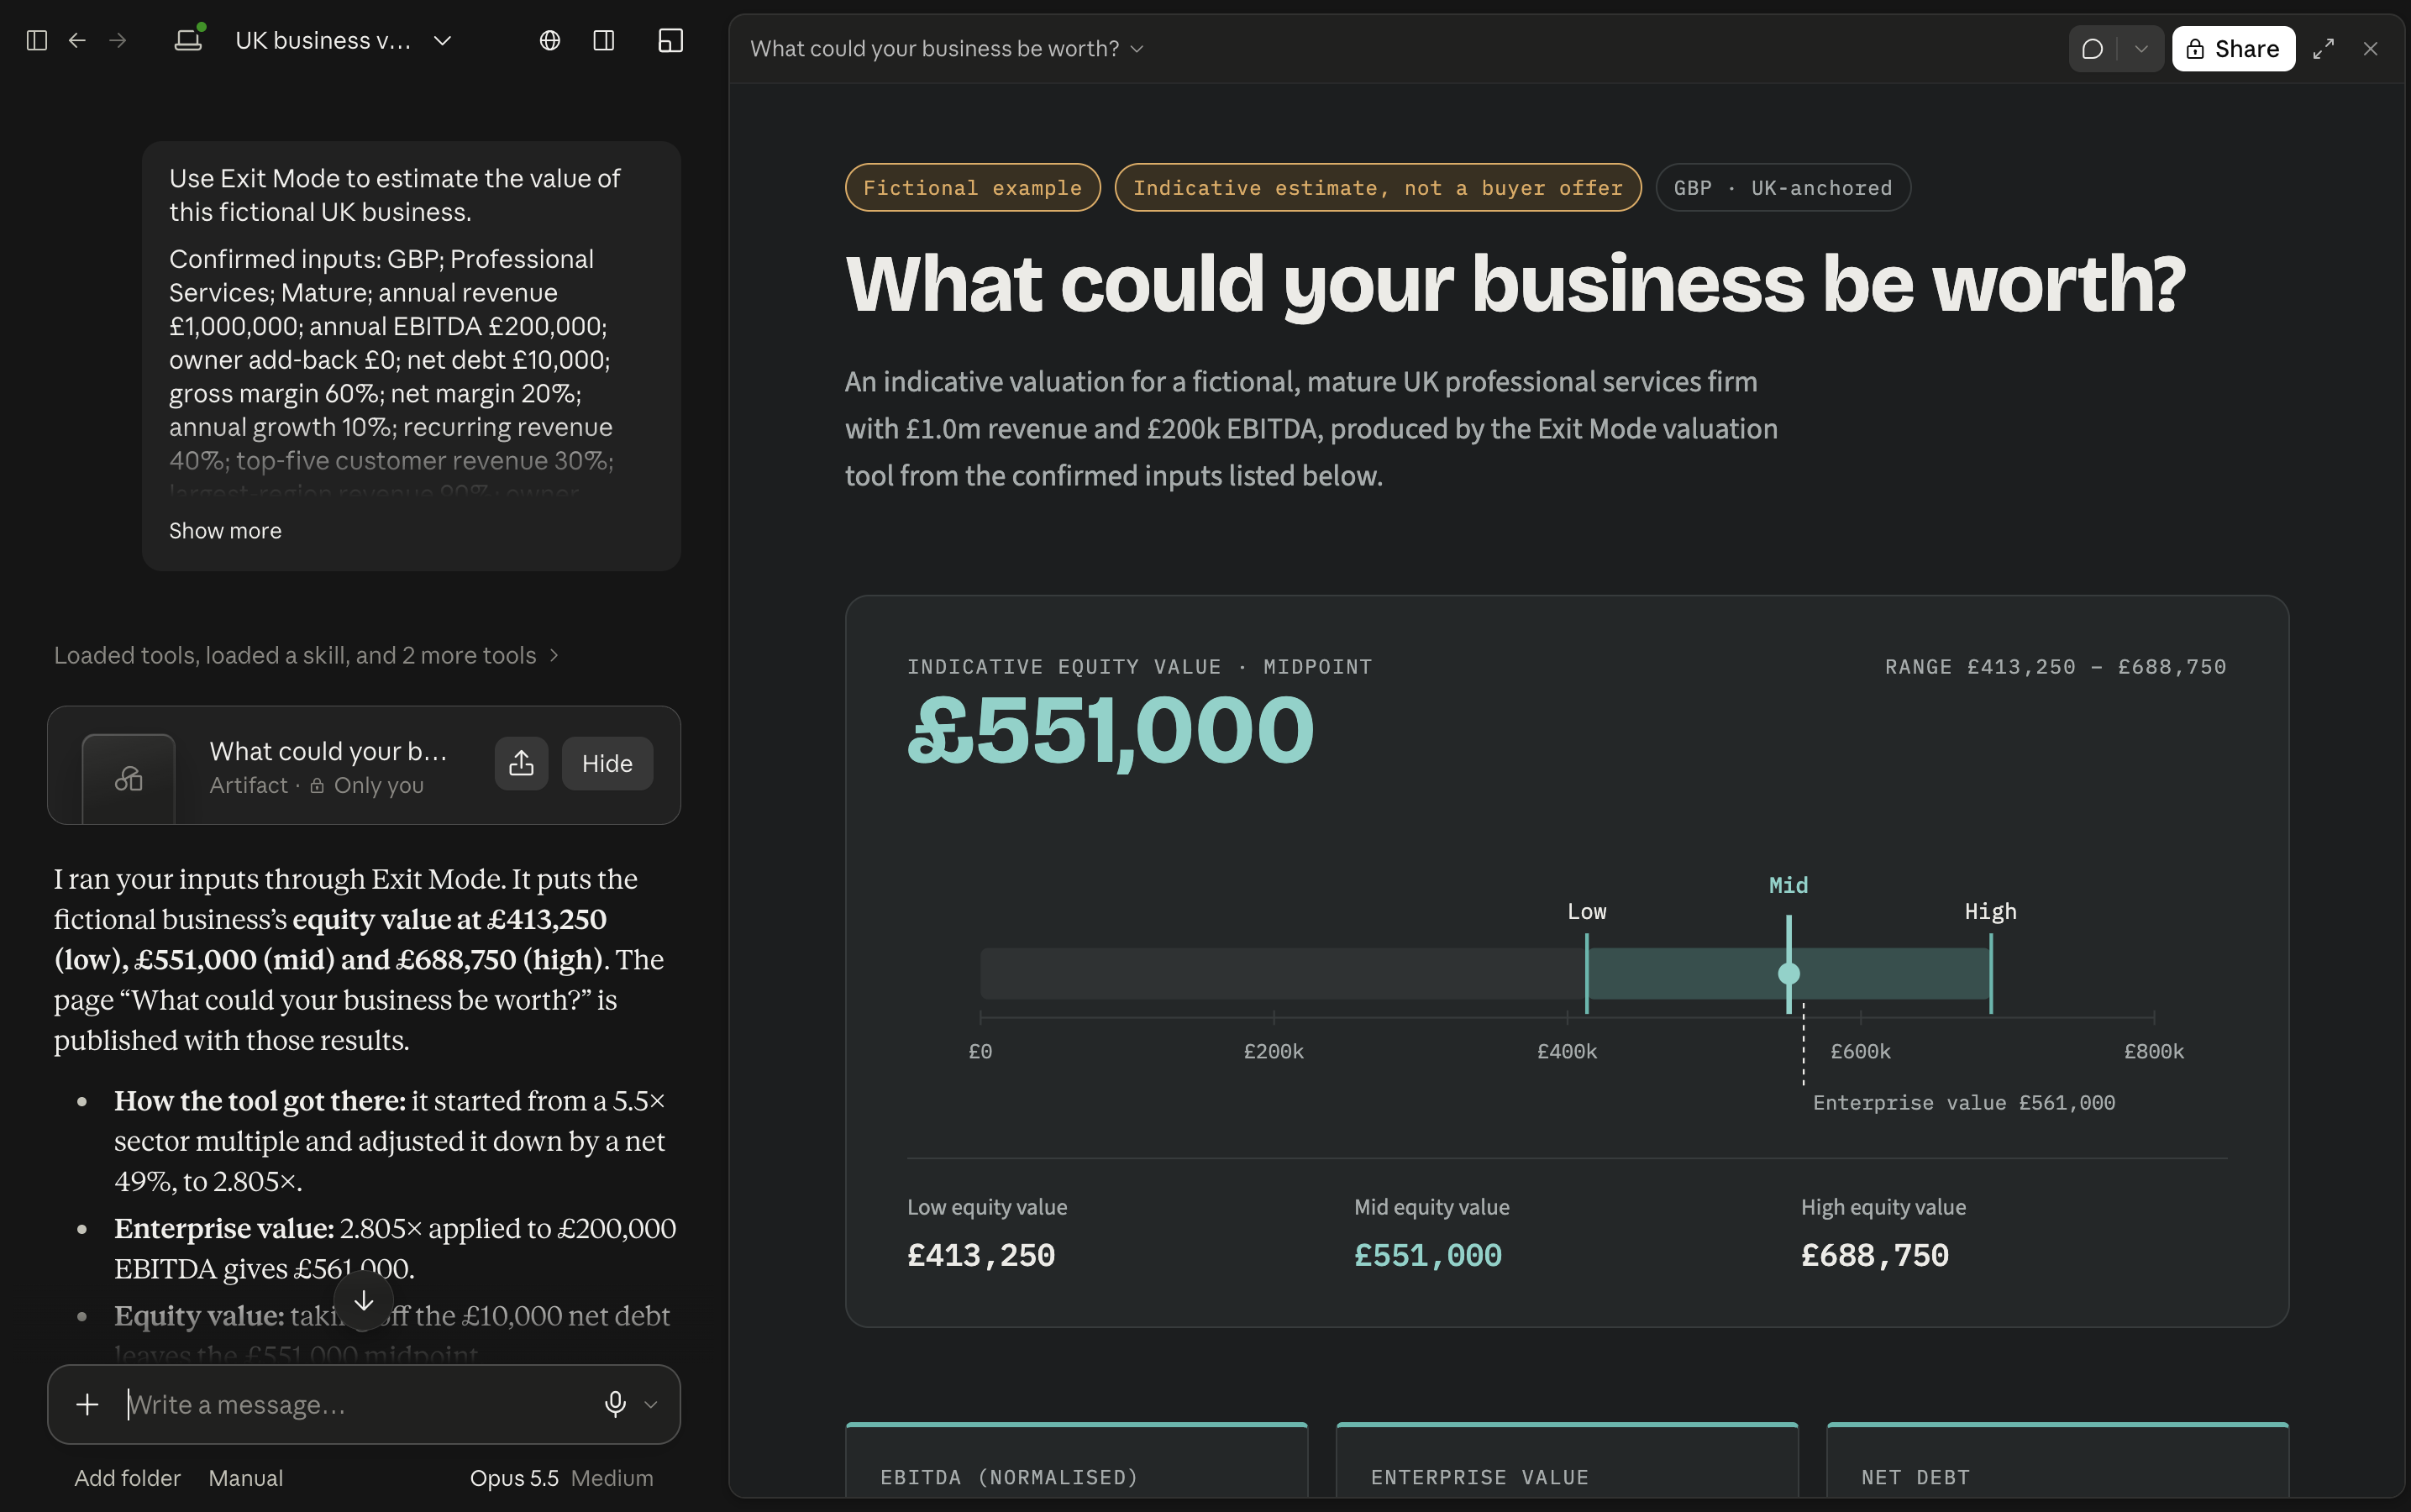Click the Low equity value £413,250
Image resolution: width=2411 pixels, height=1512 pixels.
click(x=981, y=1255)
